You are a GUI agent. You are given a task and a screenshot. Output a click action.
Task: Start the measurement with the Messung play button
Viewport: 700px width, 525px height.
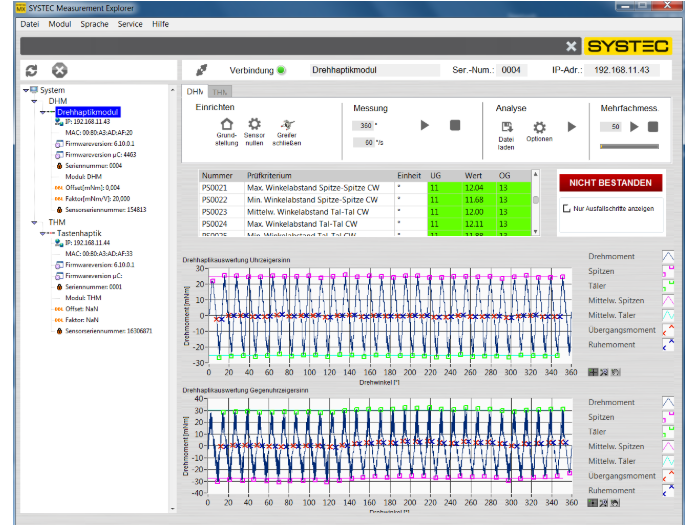pos(425,125)
